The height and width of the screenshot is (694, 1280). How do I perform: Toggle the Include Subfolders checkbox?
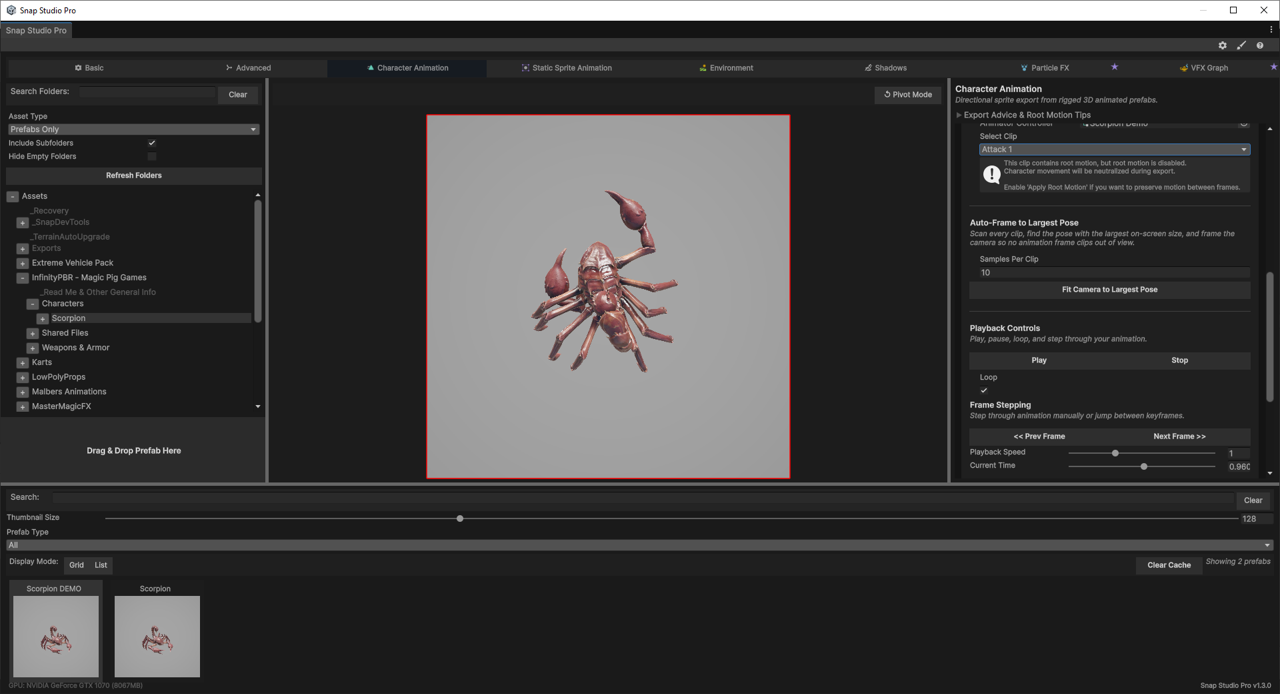[152, 143]
